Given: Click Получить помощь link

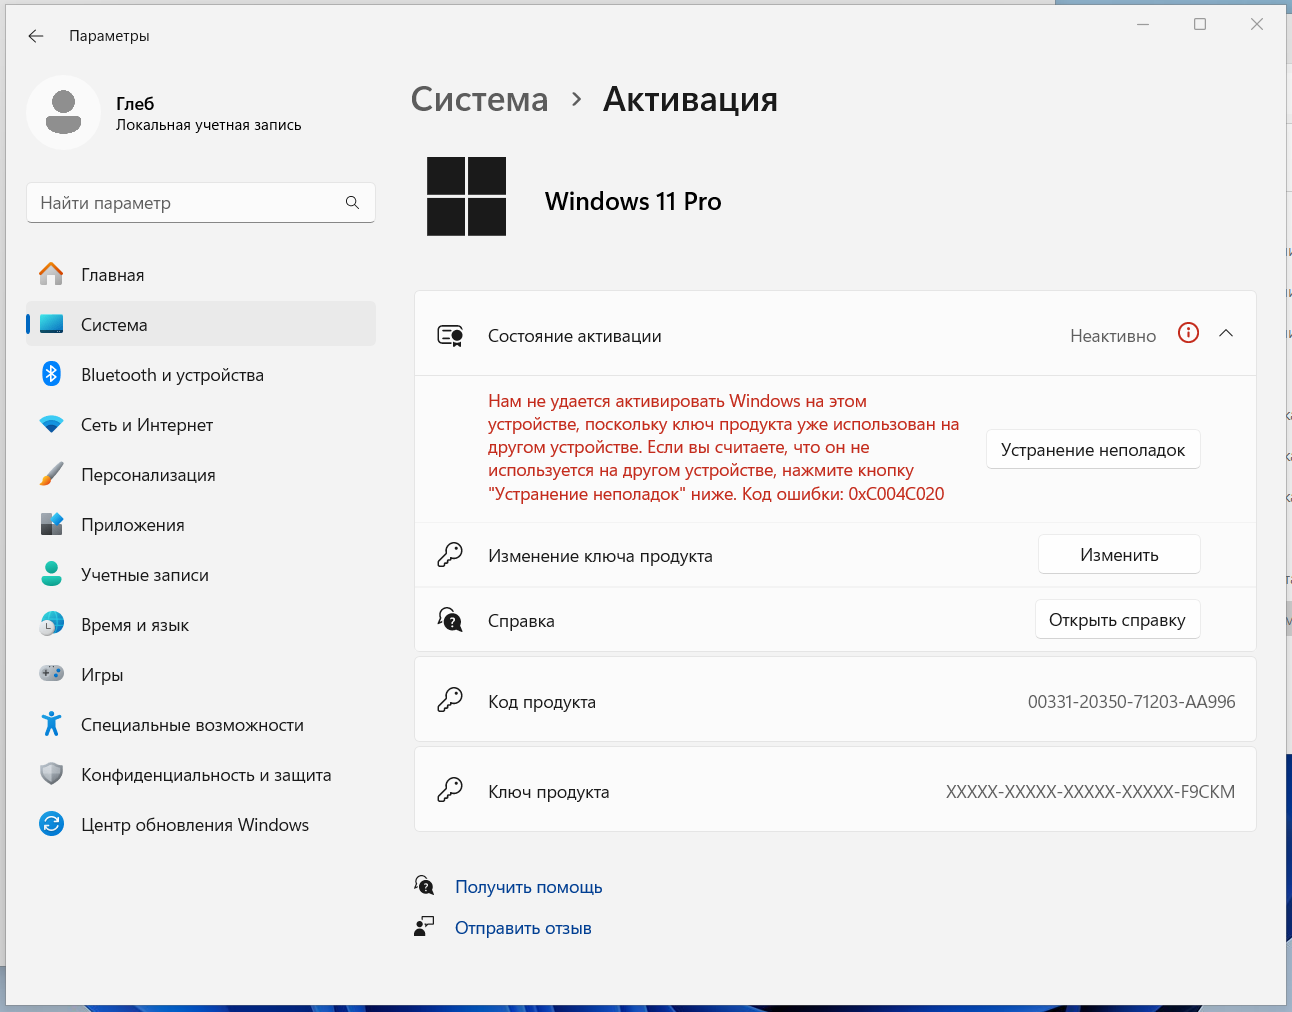Looking at the screenshot, I should (529, 887).
